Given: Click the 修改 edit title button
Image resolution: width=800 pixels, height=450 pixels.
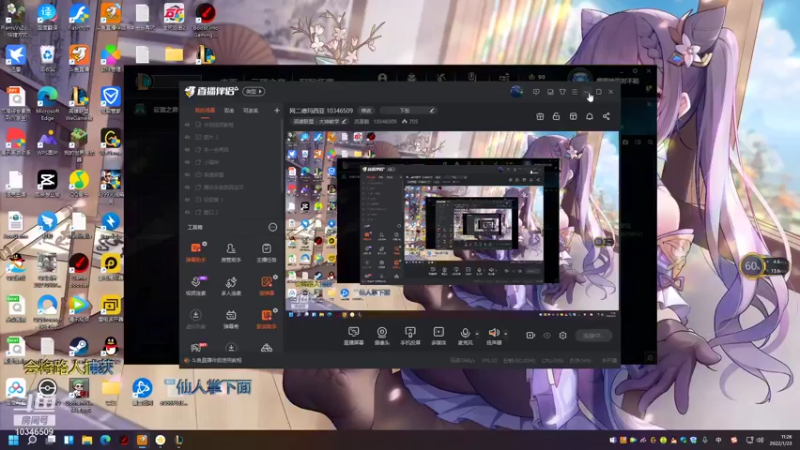Looking at the screenshot, I should click(366, 110).
